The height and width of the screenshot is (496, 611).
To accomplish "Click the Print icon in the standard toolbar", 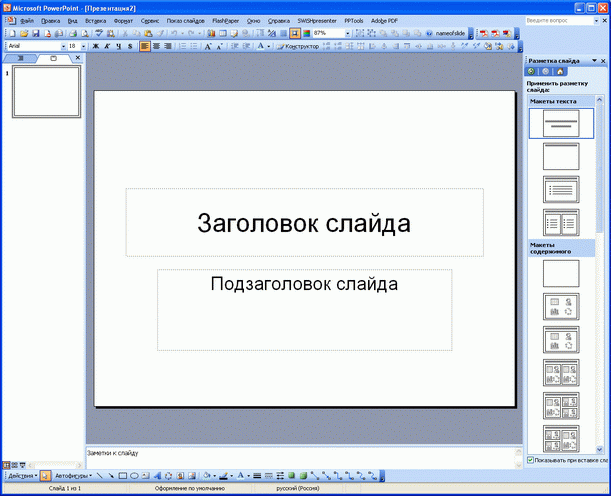I will (73, 34).
